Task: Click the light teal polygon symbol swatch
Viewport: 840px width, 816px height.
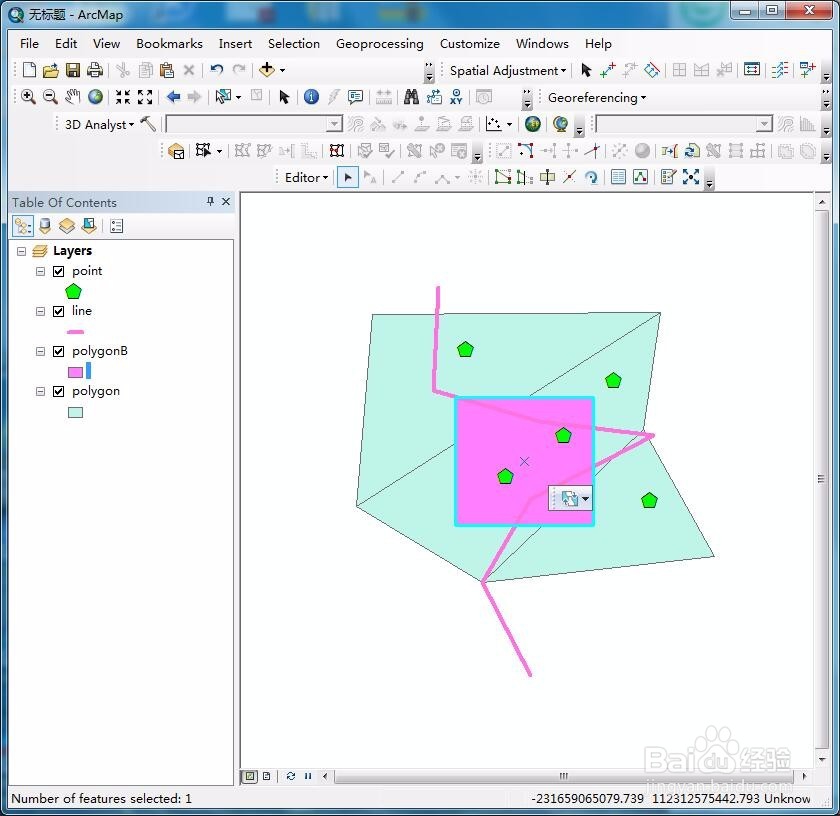Action: coord(76,412)
